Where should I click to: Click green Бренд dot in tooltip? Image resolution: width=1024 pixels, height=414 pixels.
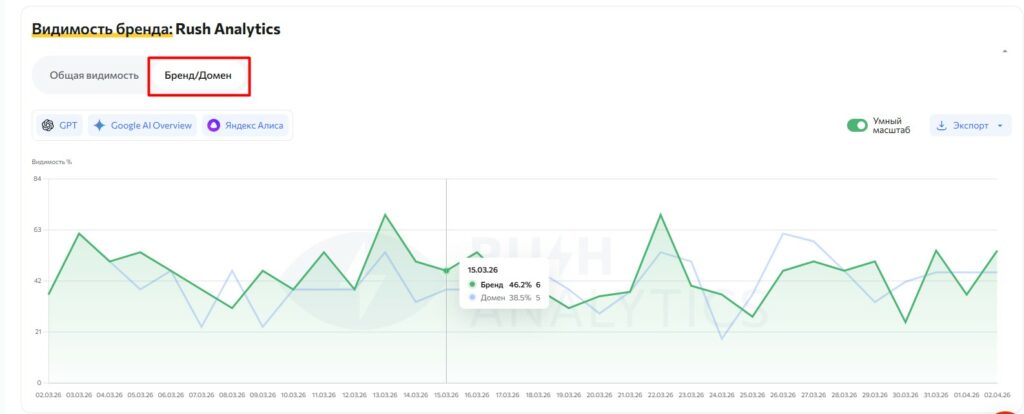pyautogui.click(x=472, y=285)
